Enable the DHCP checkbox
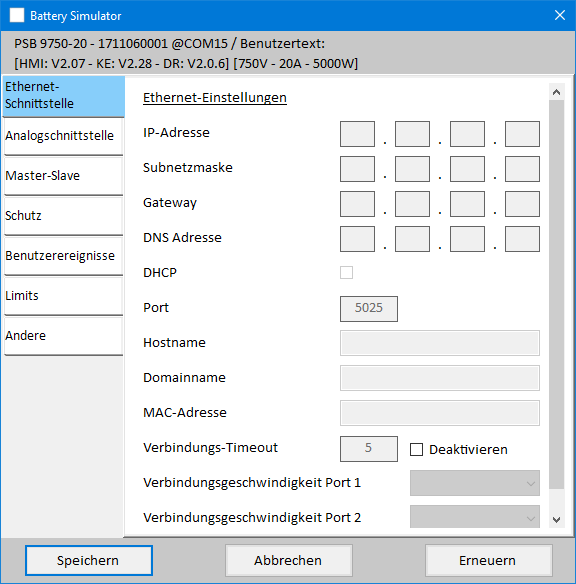This screenshot has width=576, height=584. pos(346,272)
